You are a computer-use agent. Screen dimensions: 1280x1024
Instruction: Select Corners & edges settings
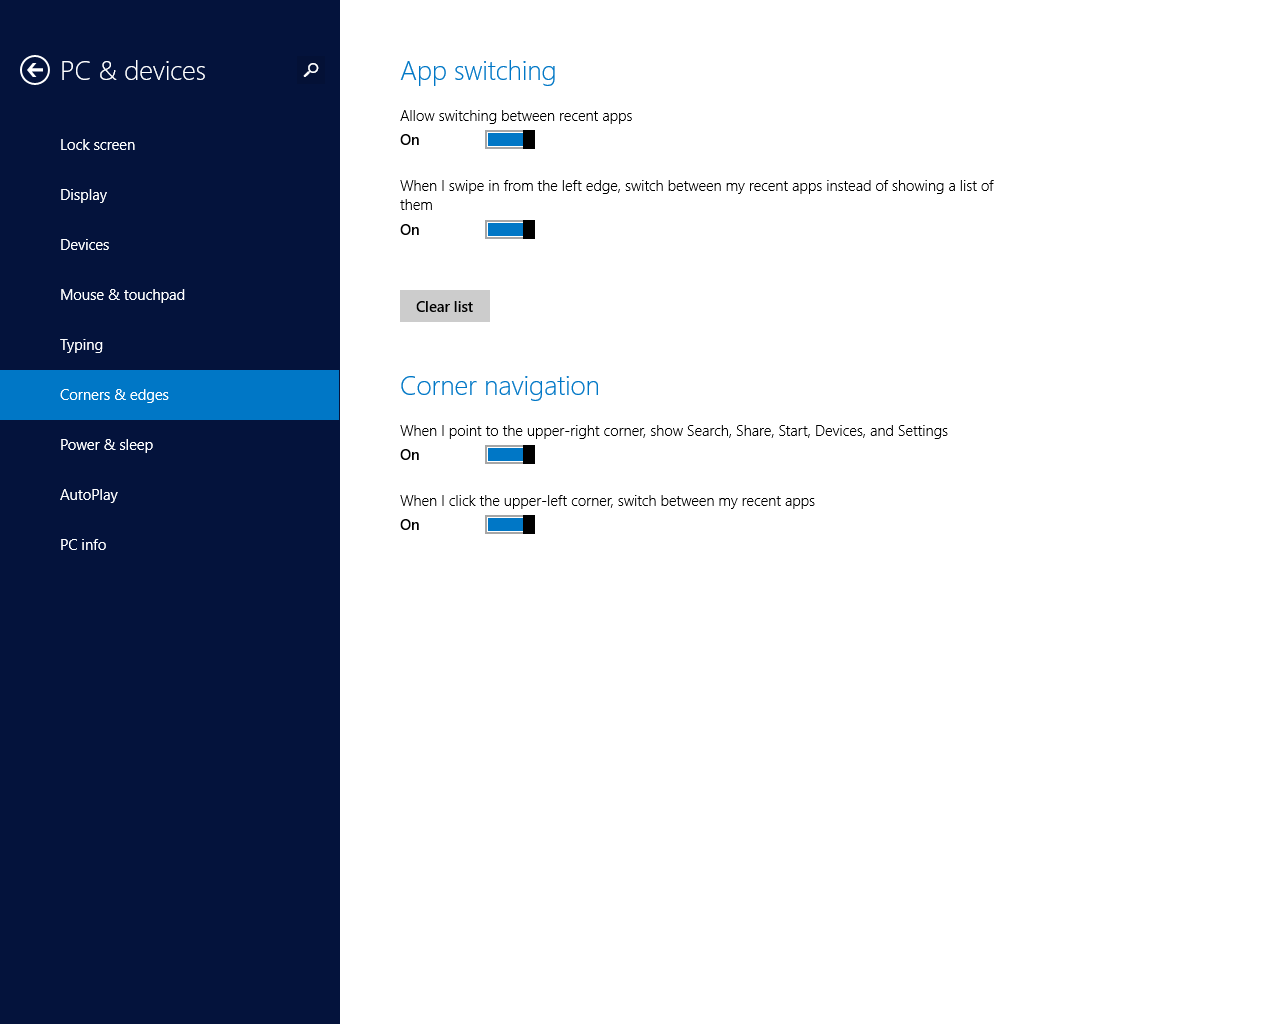[x=114, y=394]
